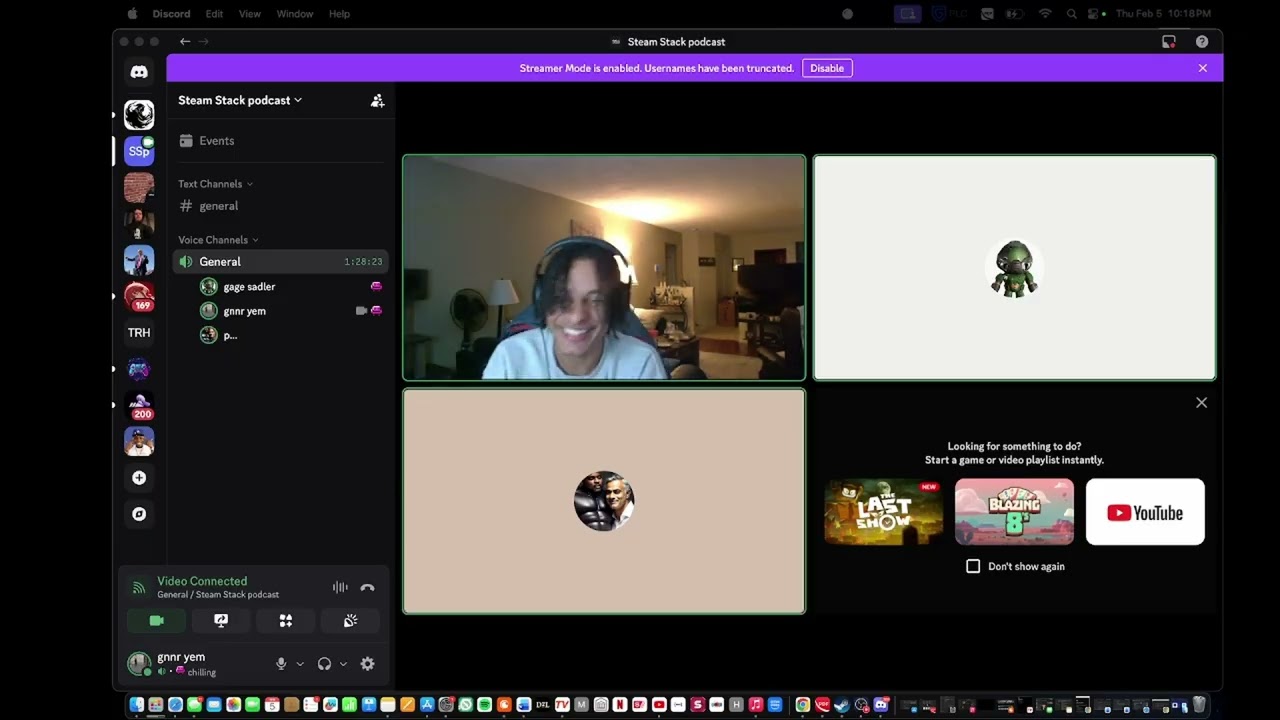Select the General voice channel
Viewport: 1280px width, 720px height.
pyautogui.click(x=280, y=262)
